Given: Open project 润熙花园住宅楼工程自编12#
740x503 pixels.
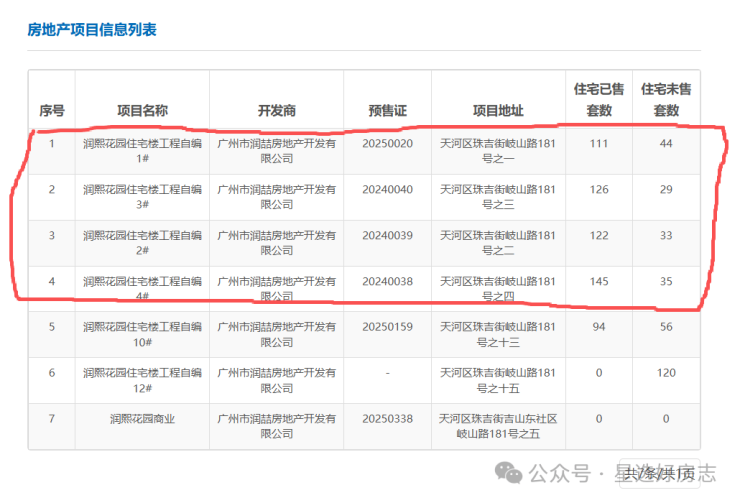Looking at the screenshot, I should [142, 380].
